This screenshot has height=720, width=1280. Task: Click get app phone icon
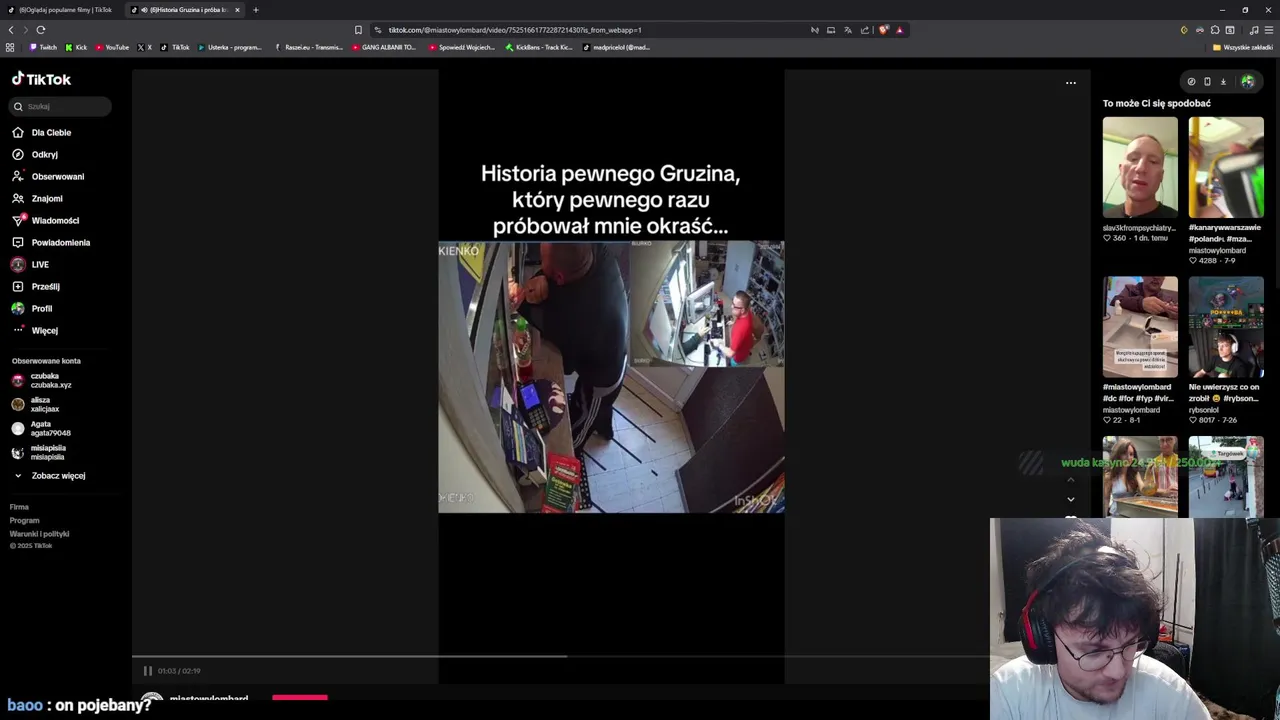coord(1207,82)
